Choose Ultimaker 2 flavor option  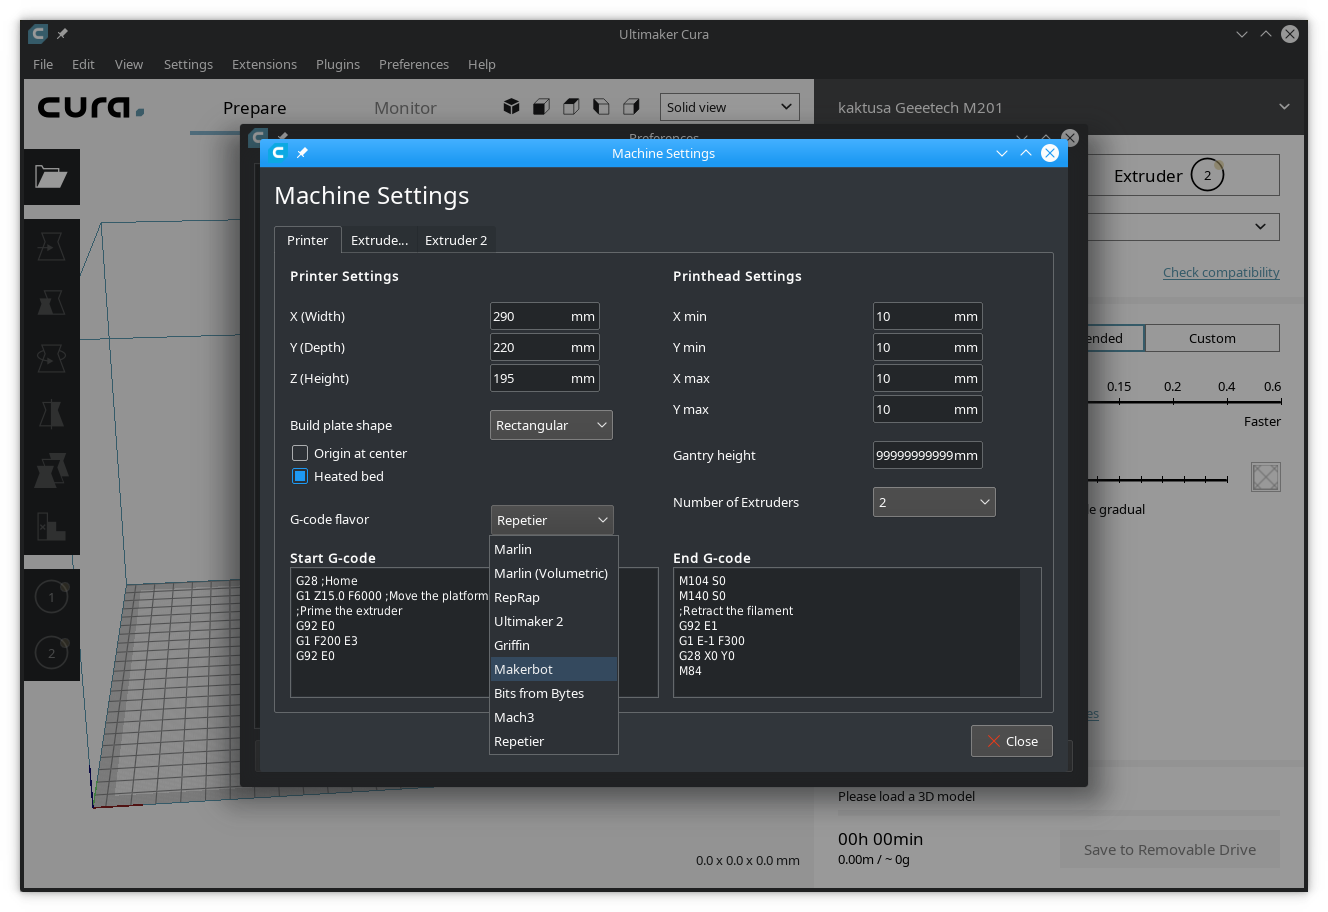[554, 621]
